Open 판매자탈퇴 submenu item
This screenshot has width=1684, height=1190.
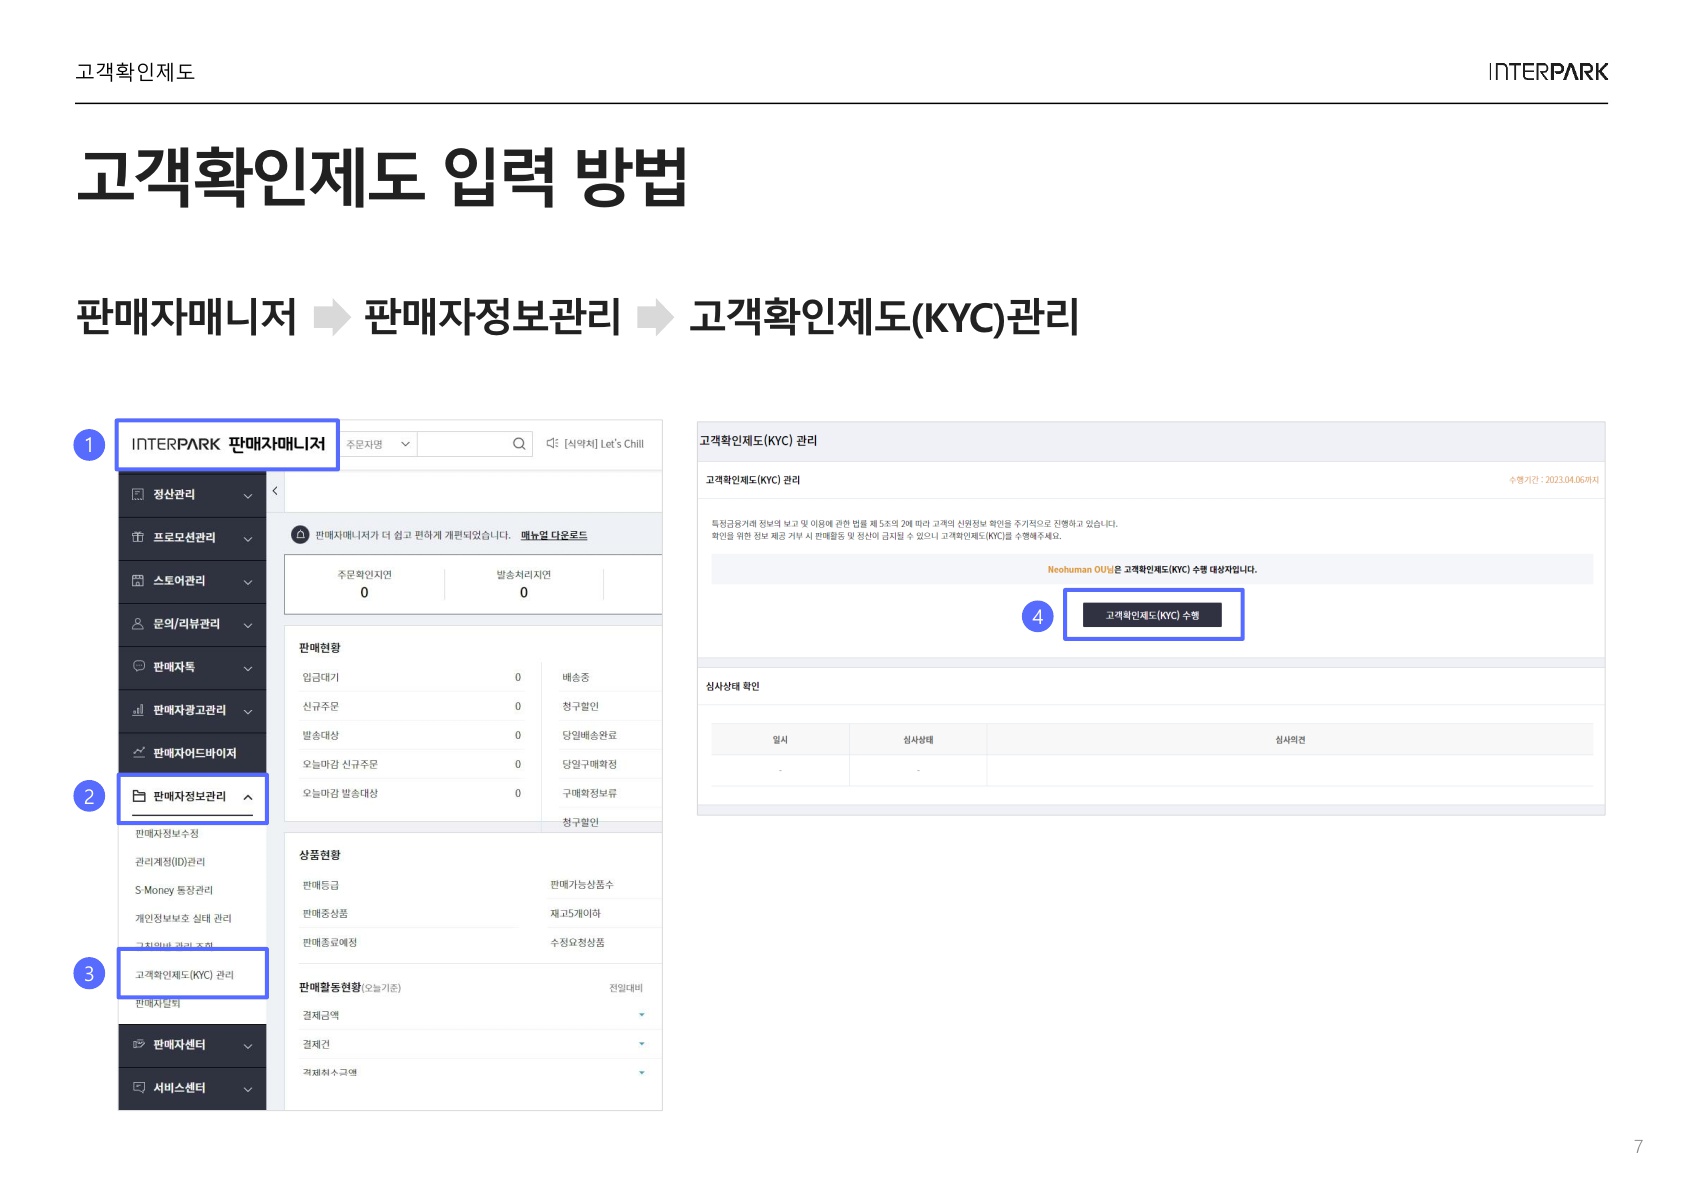pyautogui.click(x=158, y=1003)
